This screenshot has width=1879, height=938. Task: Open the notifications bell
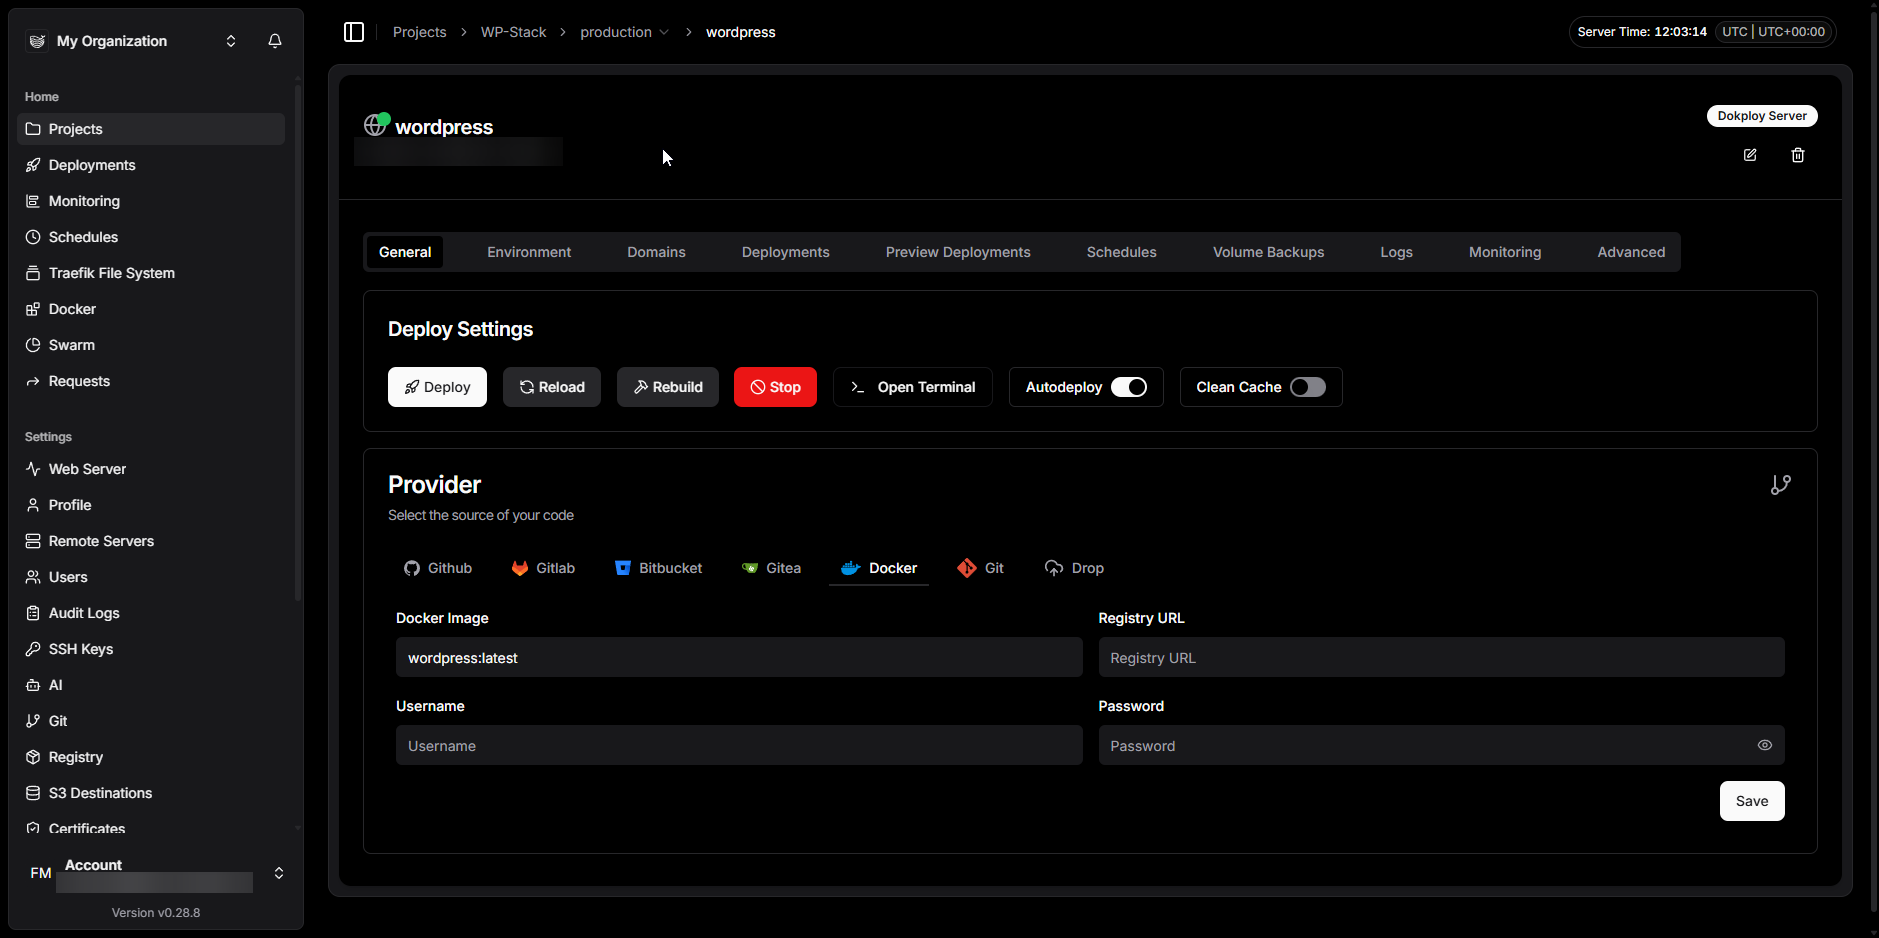pos(275,41)
